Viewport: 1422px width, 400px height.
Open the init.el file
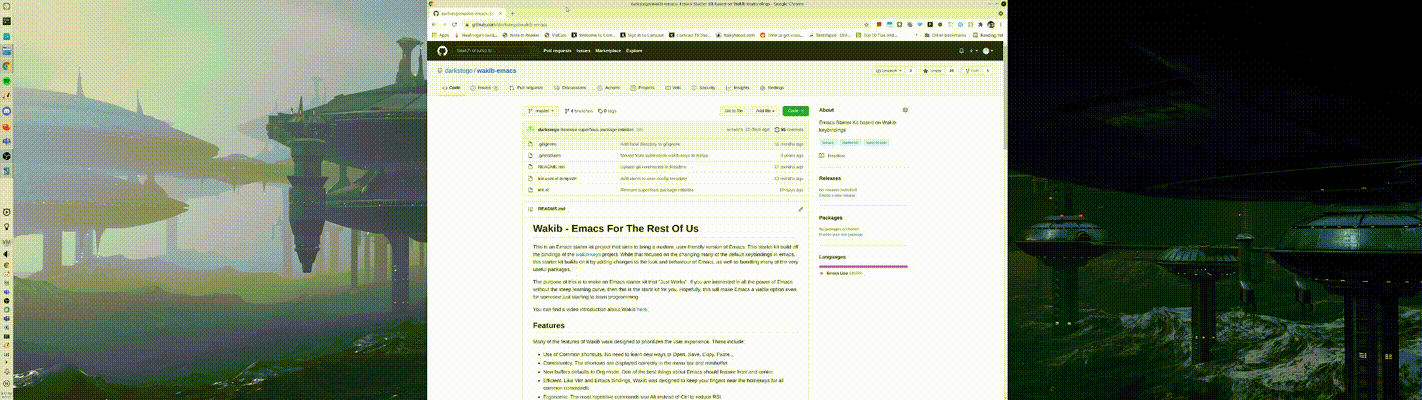(543, 190)
